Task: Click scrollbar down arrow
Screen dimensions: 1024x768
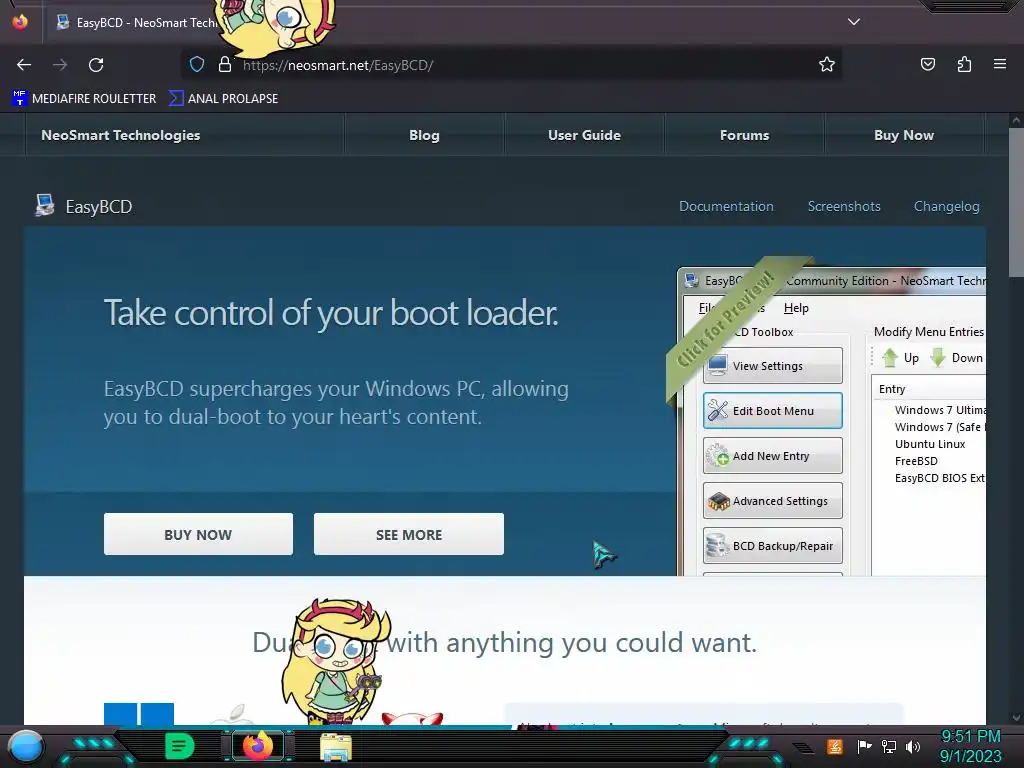Action: click(x=1016, y=717)
